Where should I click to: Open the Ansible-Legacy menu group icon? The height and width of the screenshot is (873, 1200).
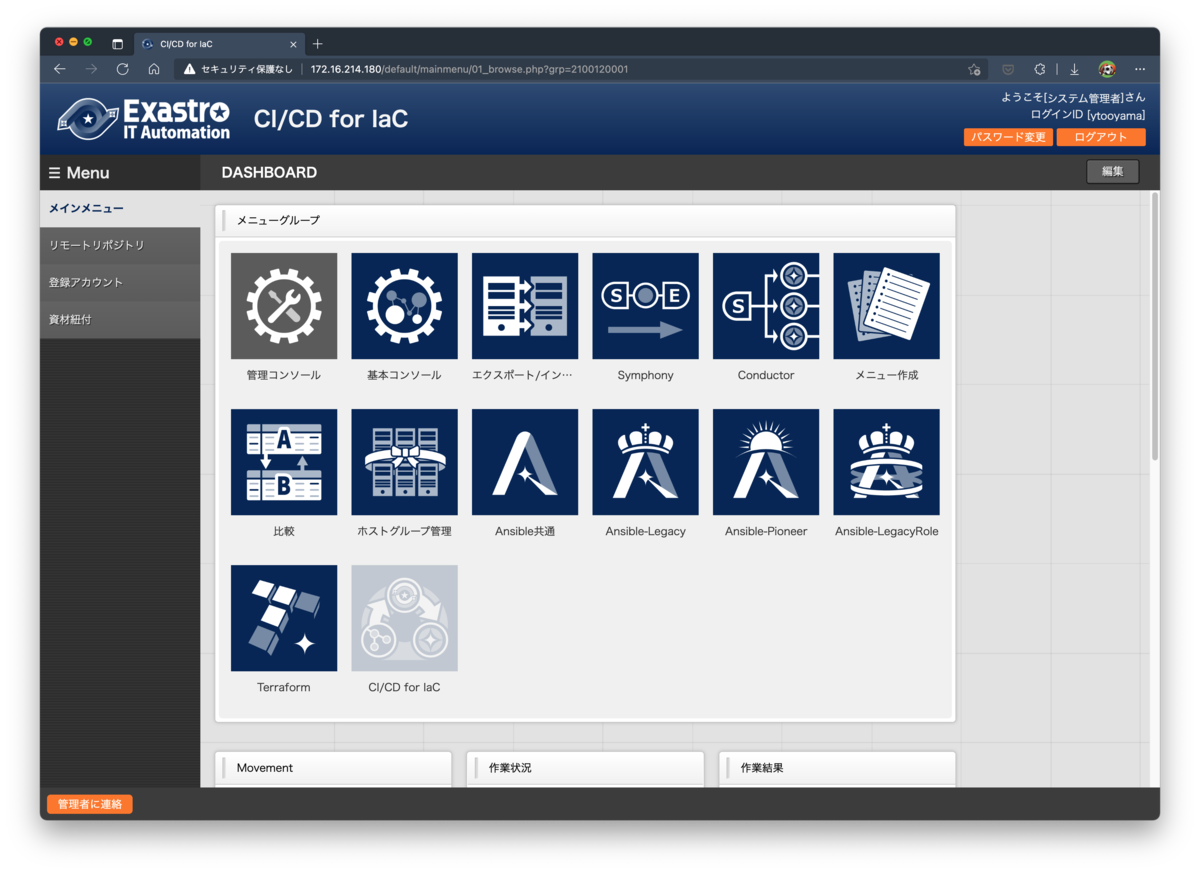(645, 462)
